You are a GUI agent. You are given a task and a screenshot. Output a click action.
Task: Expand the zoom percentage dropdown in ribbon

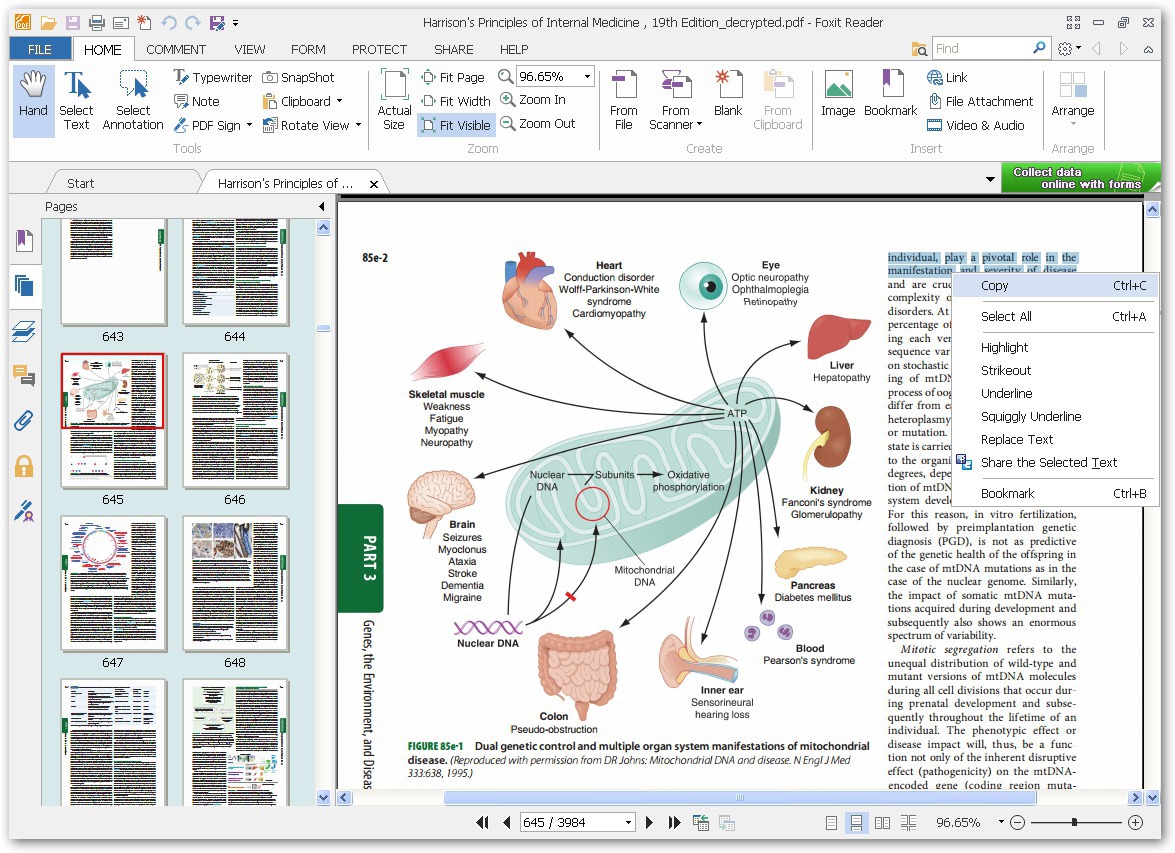tap(587, 77)
